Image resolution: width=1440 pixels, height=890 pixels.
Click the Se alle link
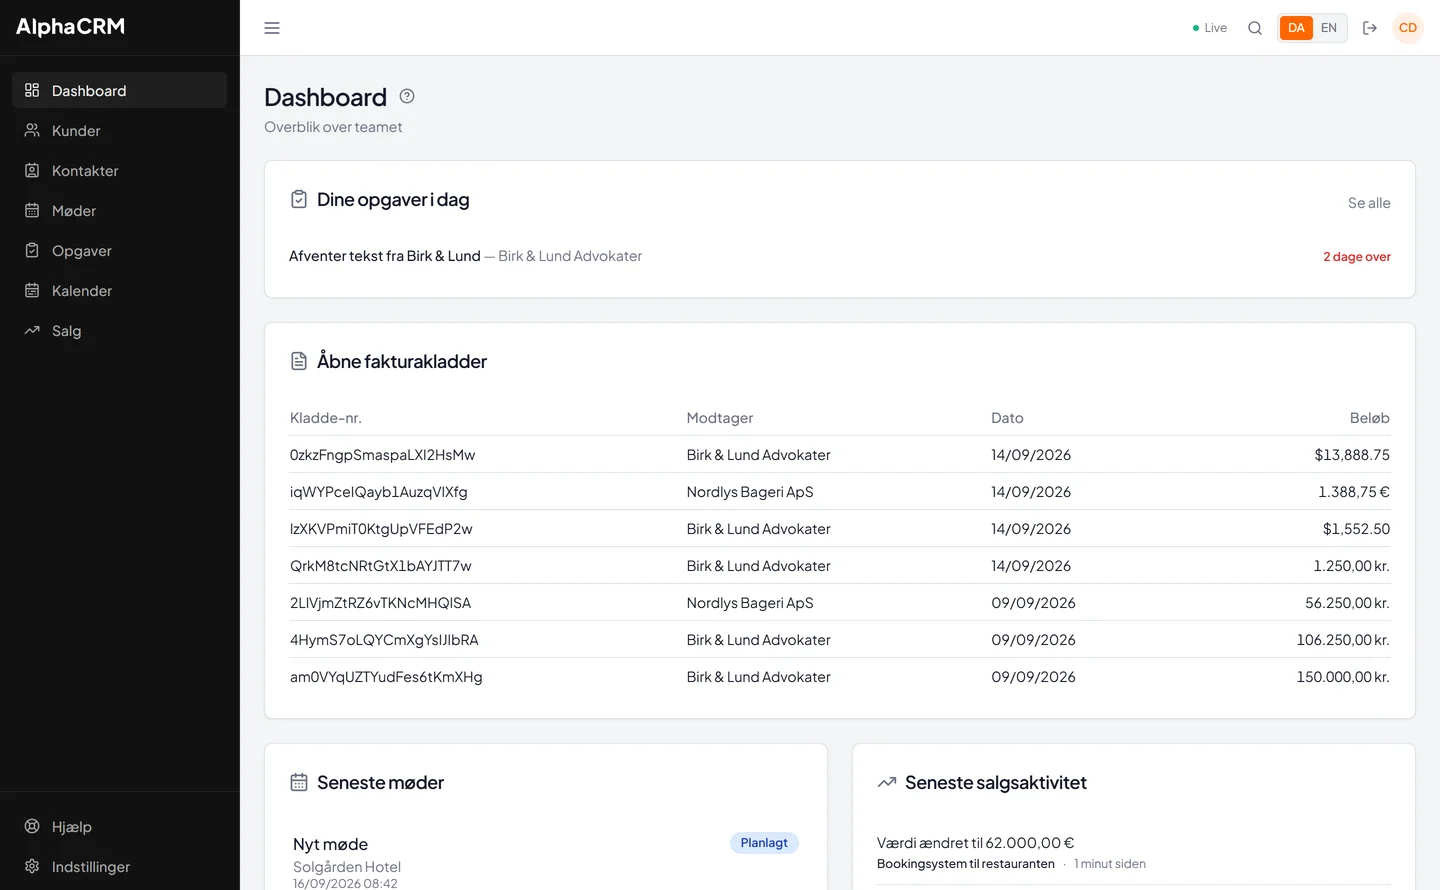click(1369, 203)
